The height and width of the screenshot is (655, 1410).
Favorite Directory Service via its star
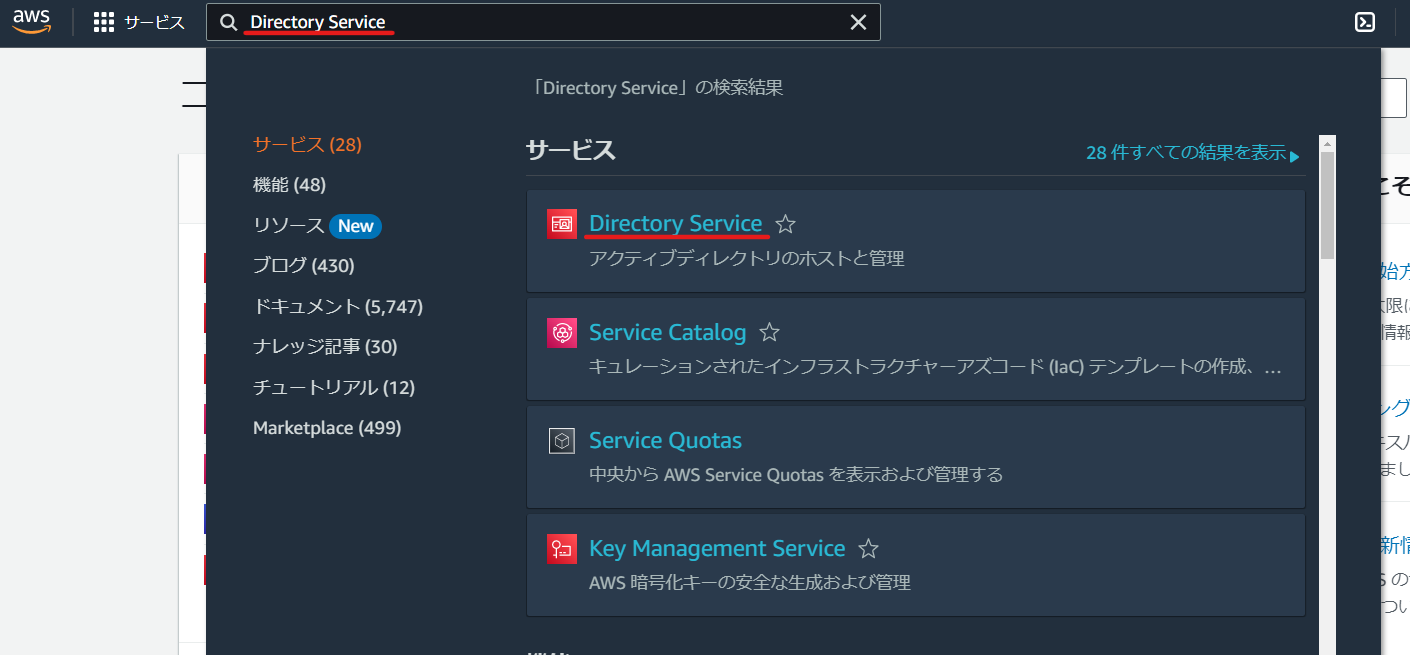pos(786,225)
